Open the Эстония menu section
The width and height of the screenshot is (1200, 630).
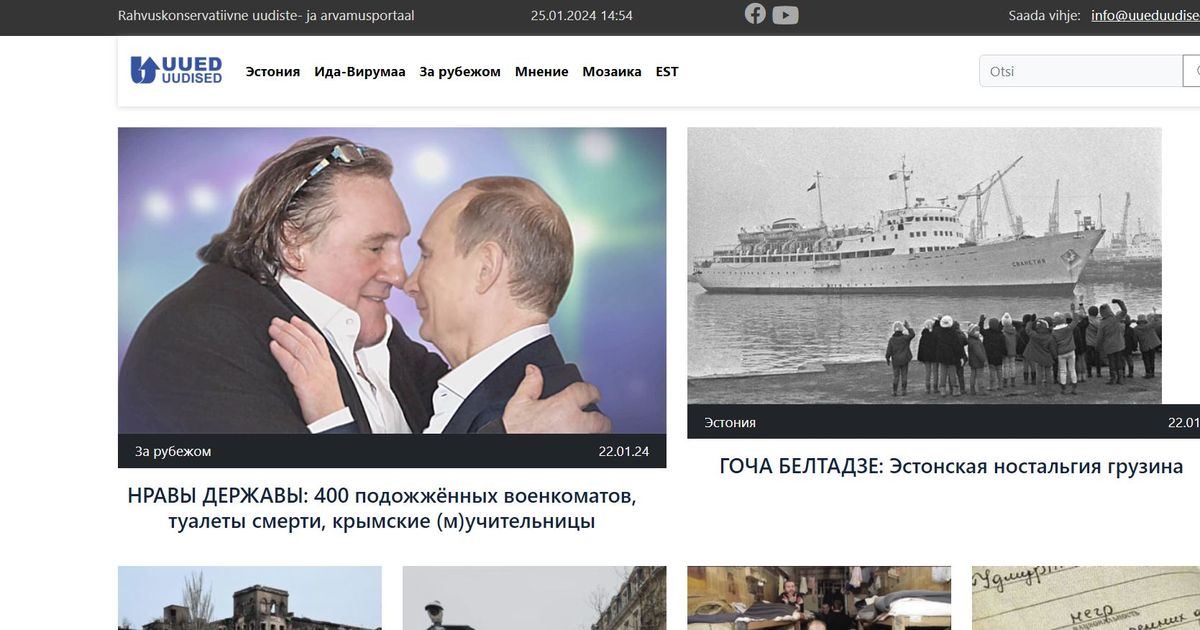click(x=273, y=72)
